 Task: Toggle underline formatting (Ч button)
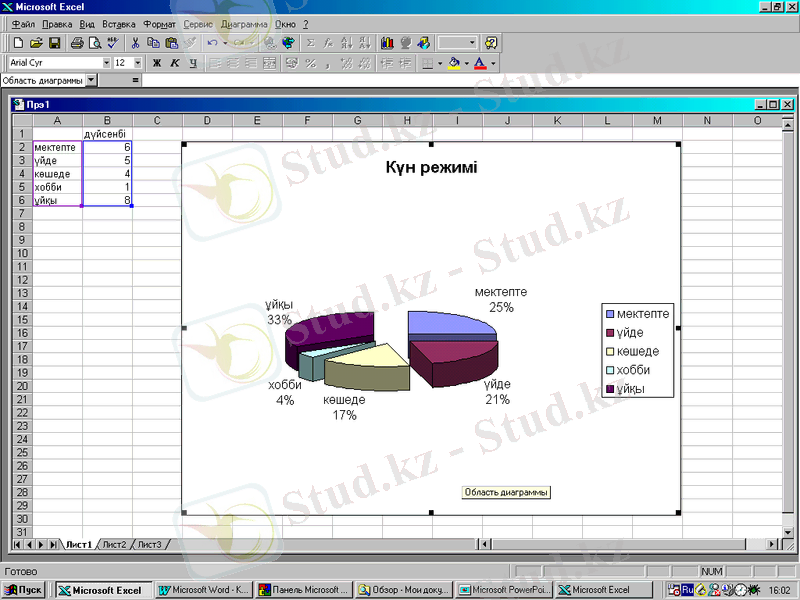pos(192,63)
